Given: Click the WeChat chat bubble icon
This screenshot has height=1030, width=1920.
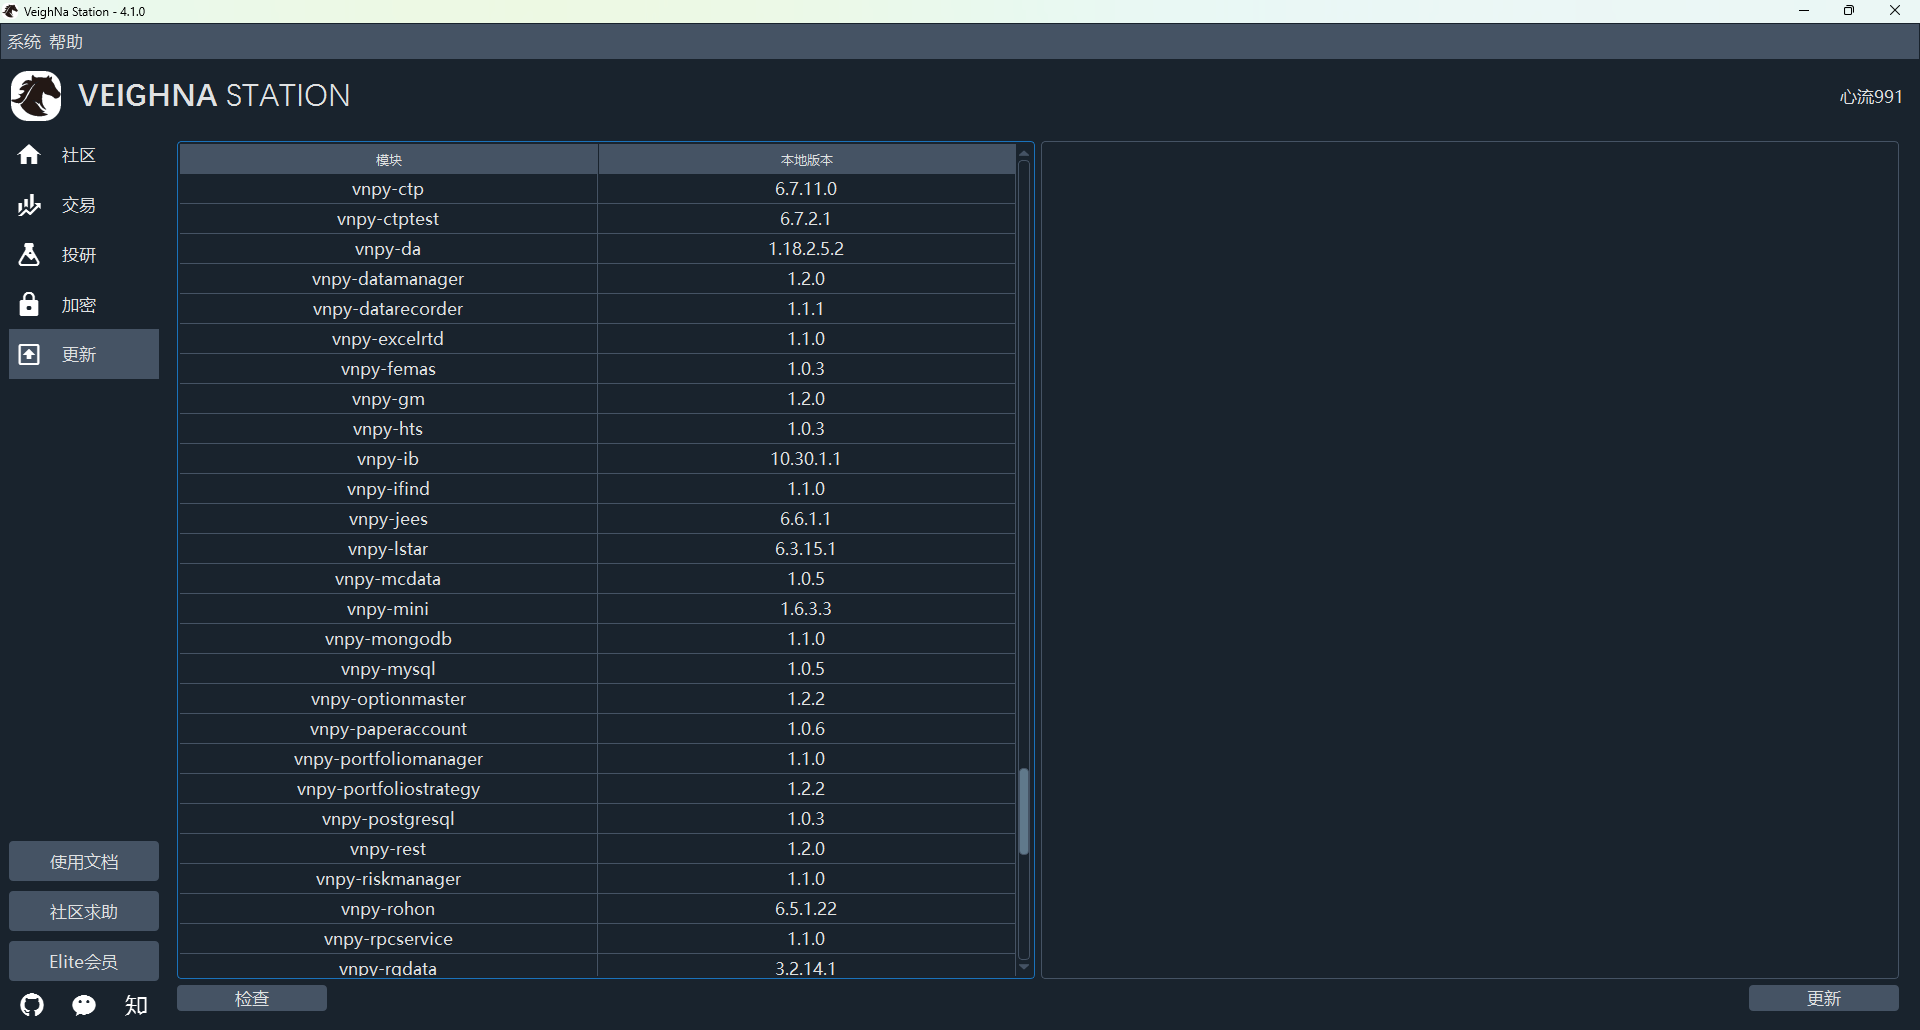Looking at the screenshot, I should pos(84,1005).
